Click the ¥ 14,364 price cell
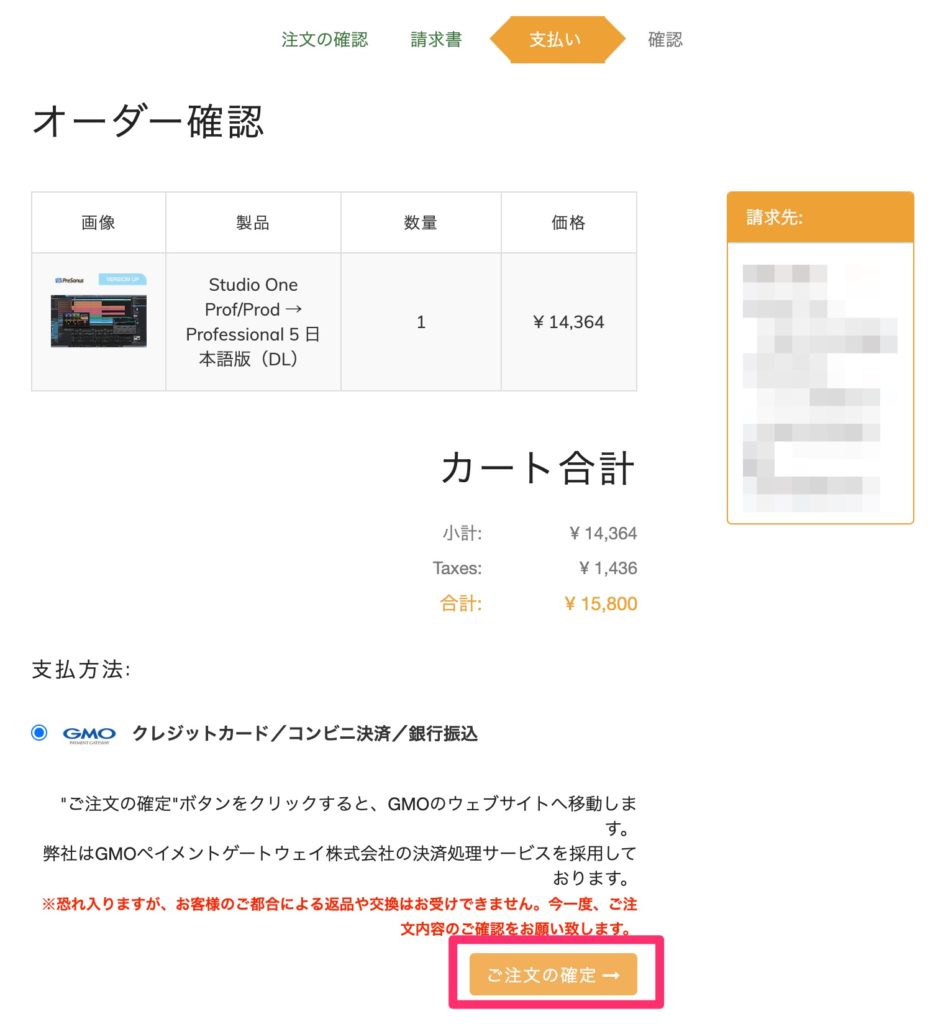Screen dimensions: 933x1024 [x=568, y=322]
